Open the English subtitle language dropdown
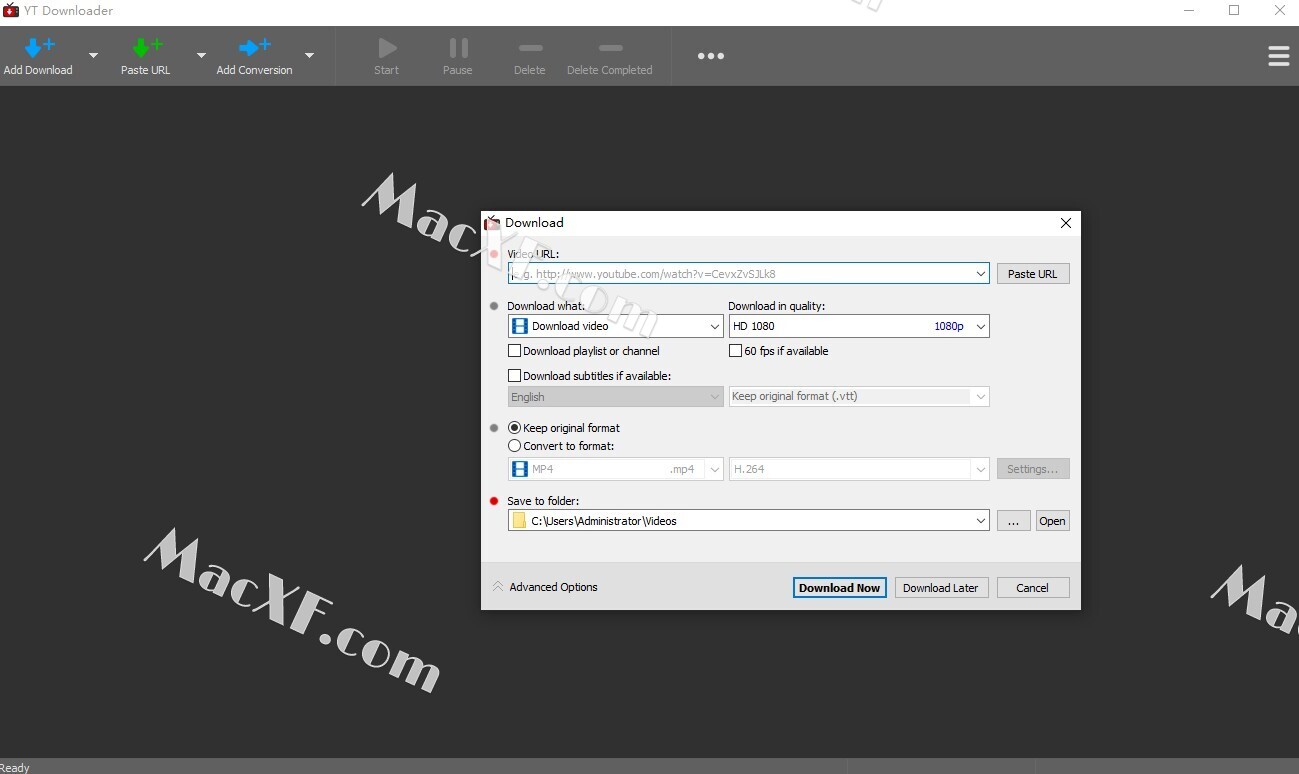The height and width of the screenshot is (774, 1299). coord(615,396)
